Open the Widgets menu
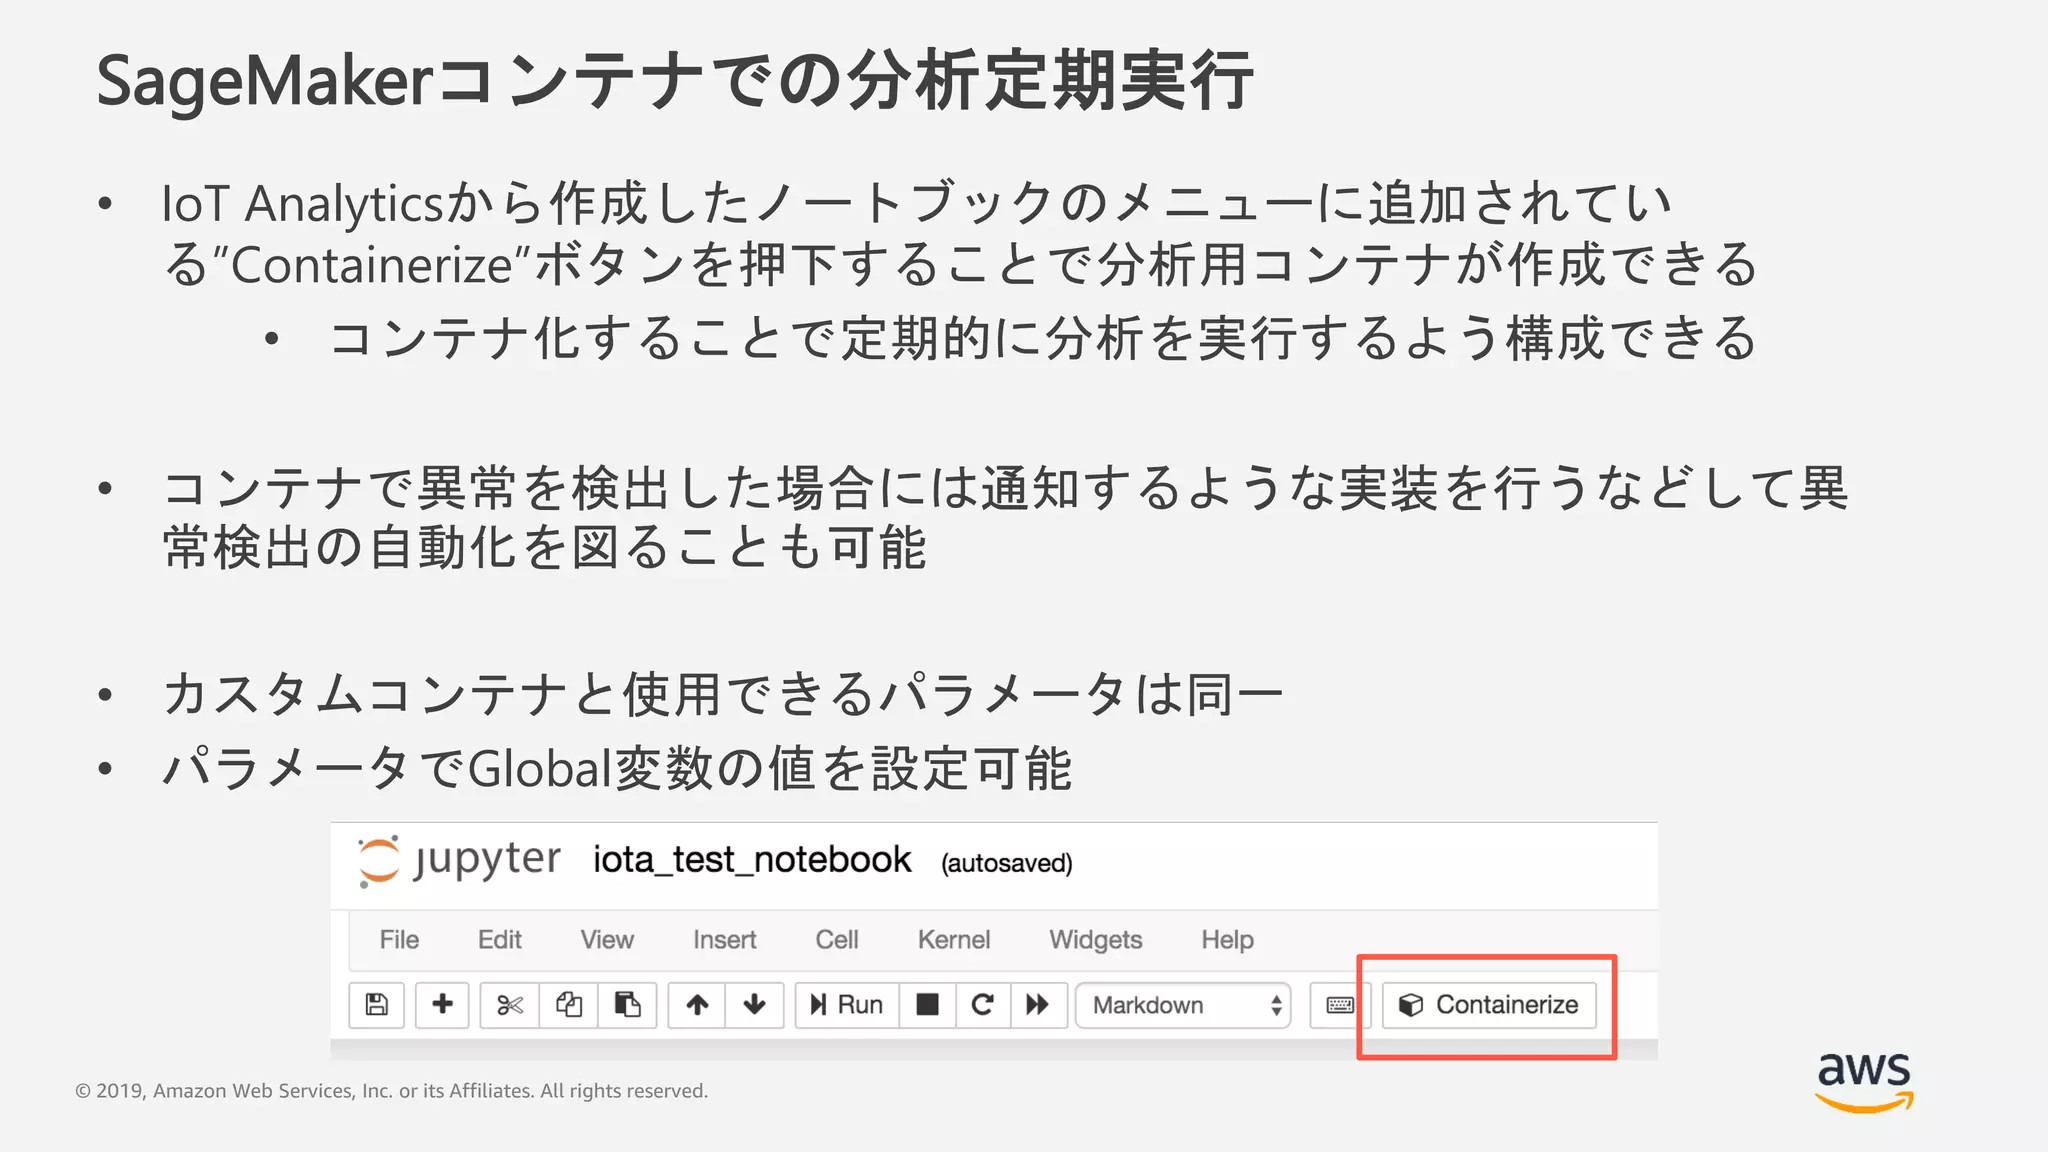Image resolution: width=2048 pixels, height=1152 pixels. click(x=1095, y=940)
